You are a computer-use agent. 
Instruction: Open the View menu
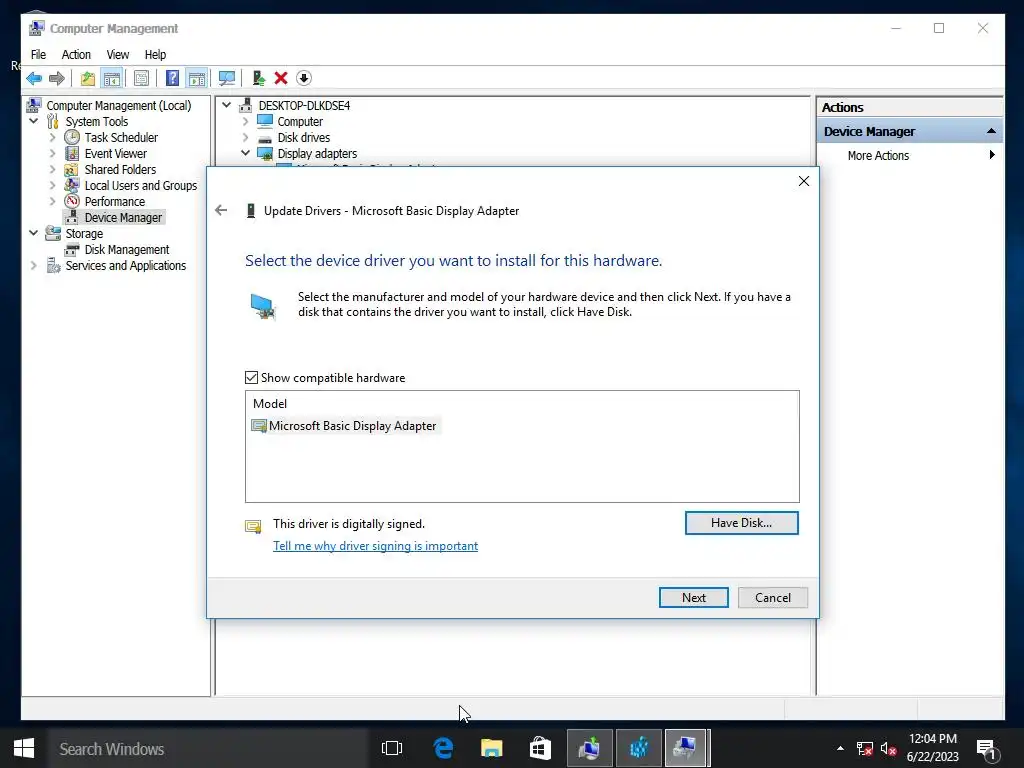(x=118, y=55)
